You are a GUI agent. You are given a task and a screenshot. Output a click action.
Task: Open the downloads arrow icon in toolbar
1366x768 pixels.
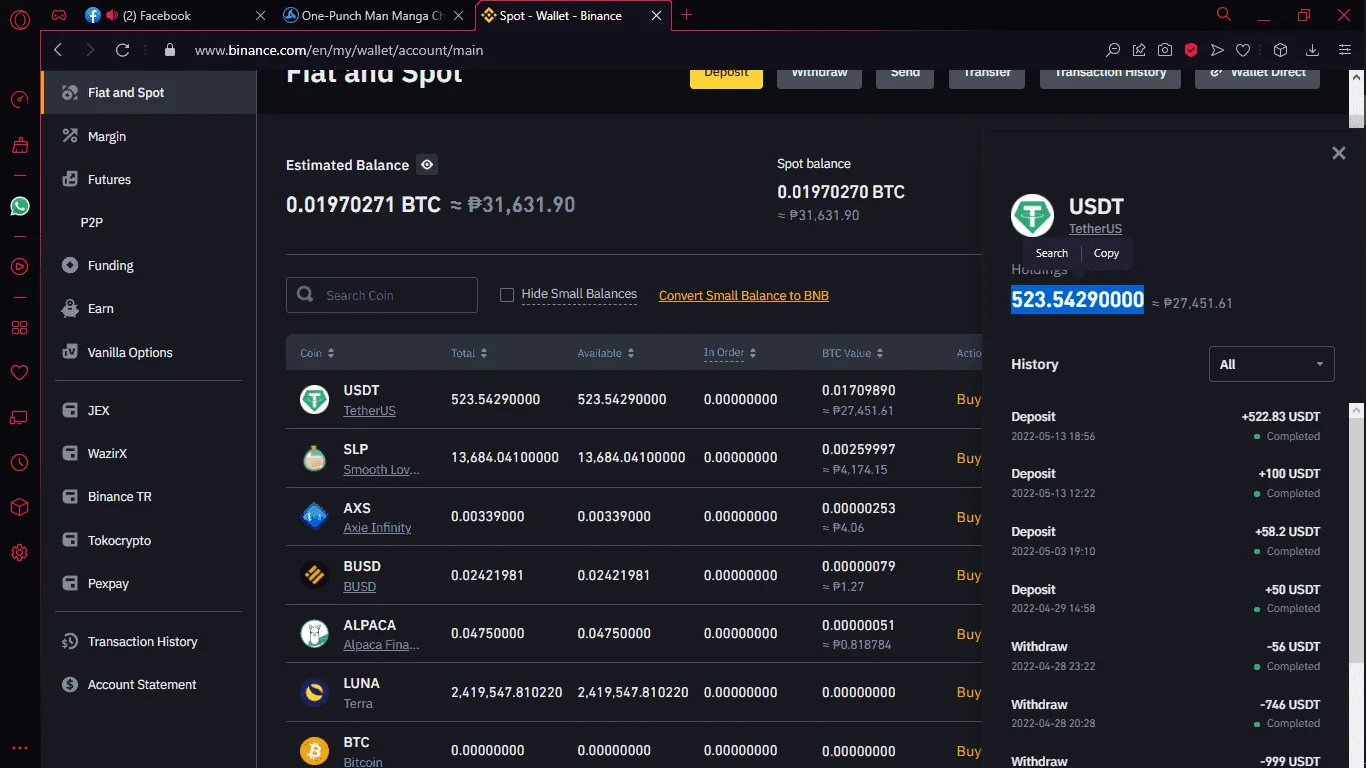point(1313,50)
